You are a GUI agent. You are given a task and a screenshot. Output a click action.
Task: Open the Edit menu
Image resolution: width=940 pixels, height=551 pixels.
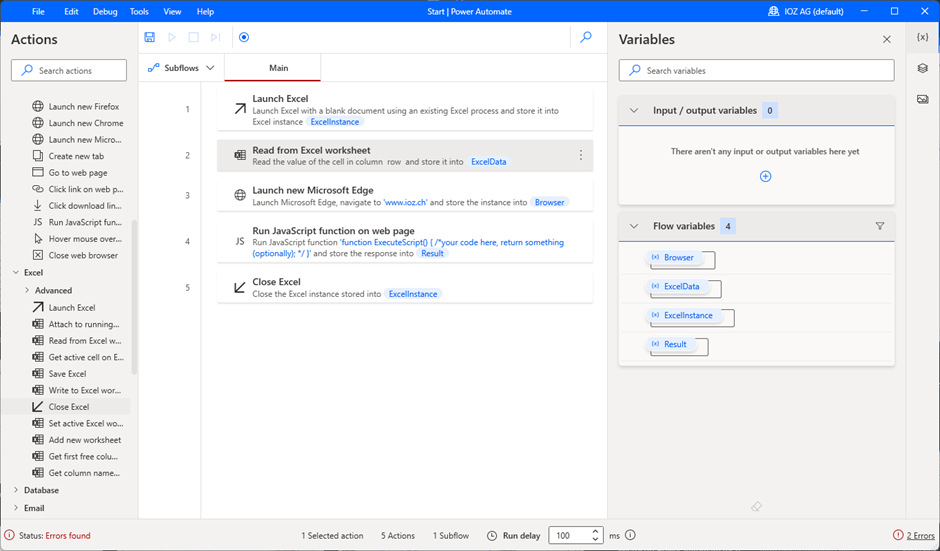(x=71, y=11)
